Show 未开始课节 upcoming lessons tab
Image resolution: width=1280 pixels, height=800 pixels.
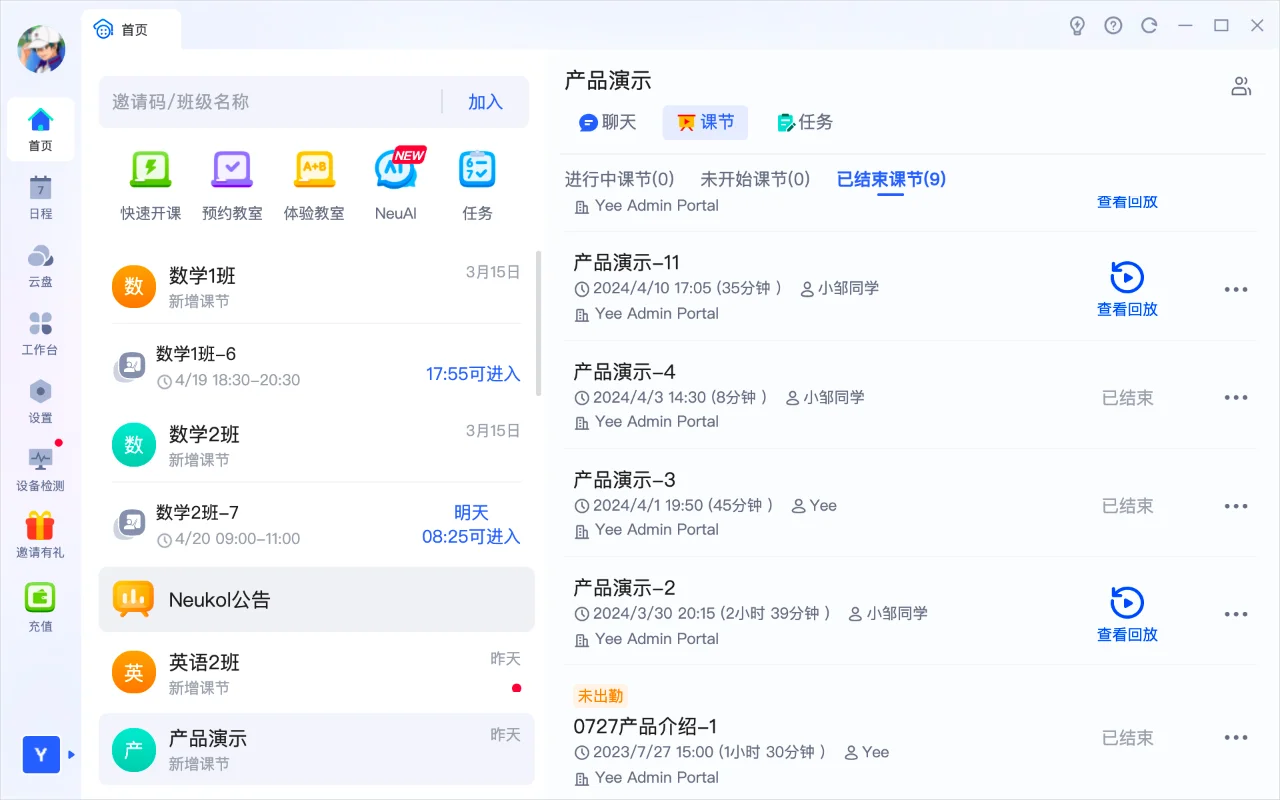pos(756,179)
